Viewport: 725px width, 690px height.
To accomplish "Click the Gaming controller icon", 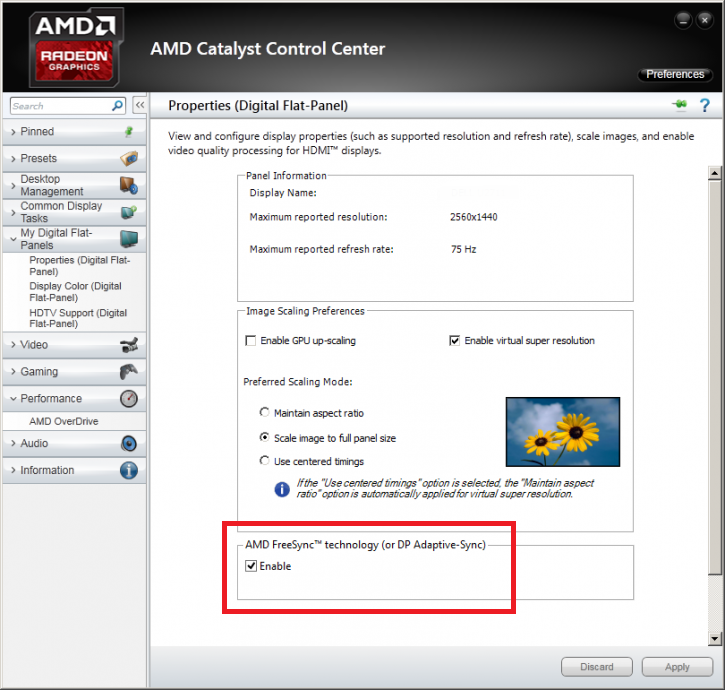I will [129, 371].
